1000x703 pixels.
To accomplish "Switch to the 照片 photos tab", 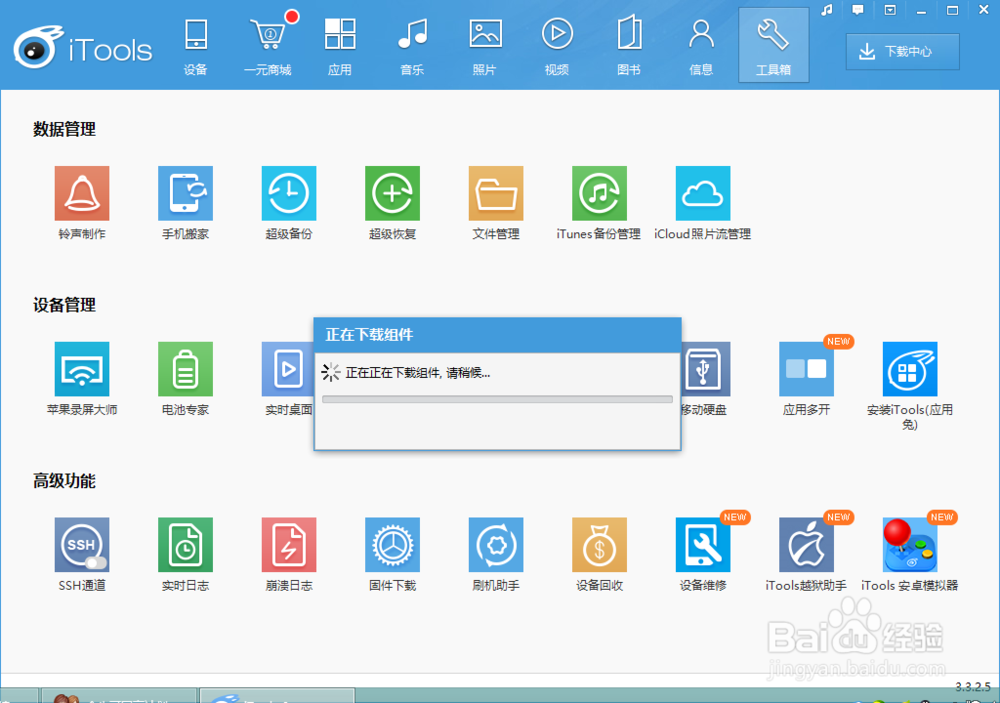I will coord(485,46).
